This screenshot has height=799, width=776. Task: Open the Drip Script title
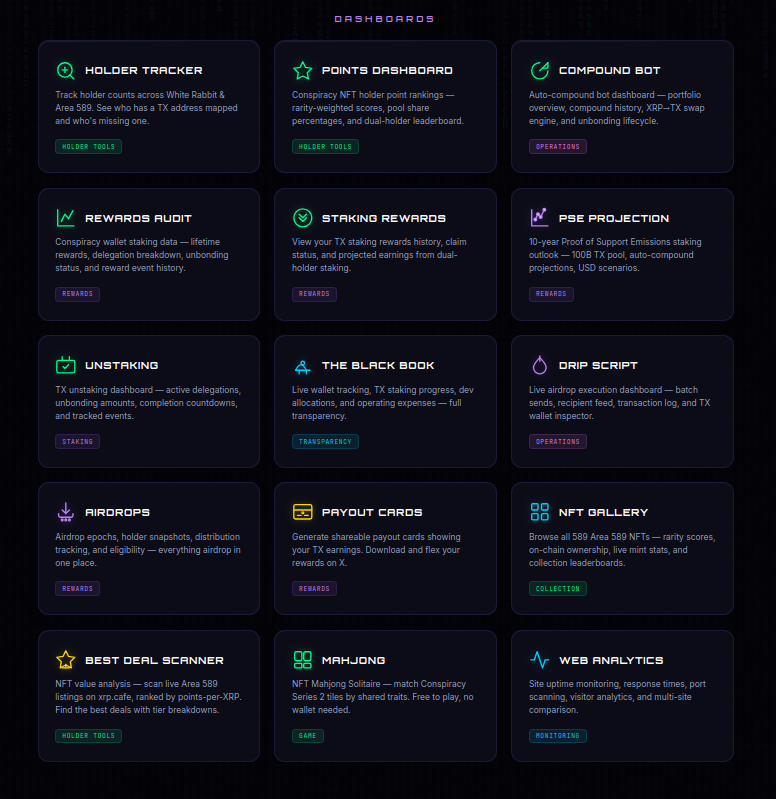pyautogui.click(x=598, y=365)
